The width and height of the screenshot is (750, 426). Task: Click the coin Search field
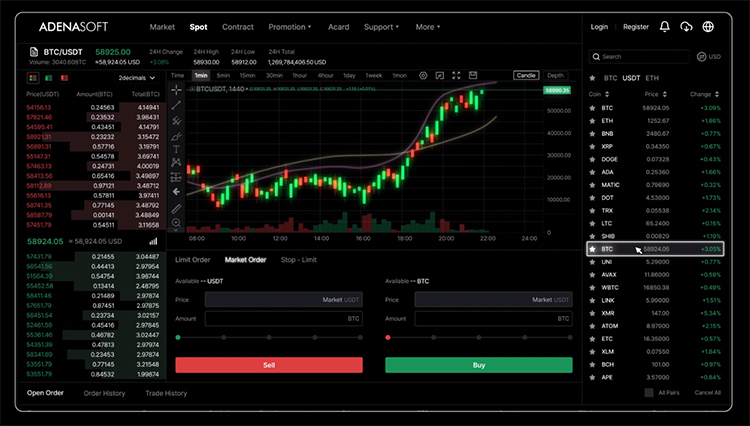[x=640, y=57]
